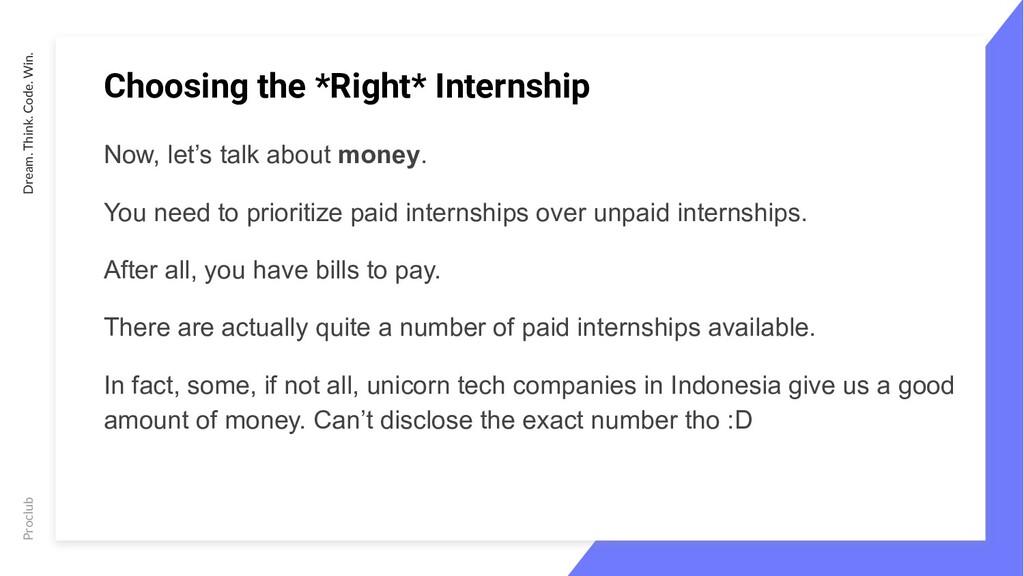Click the word 'Indonesia' in the paragraph

coord(726,385)
